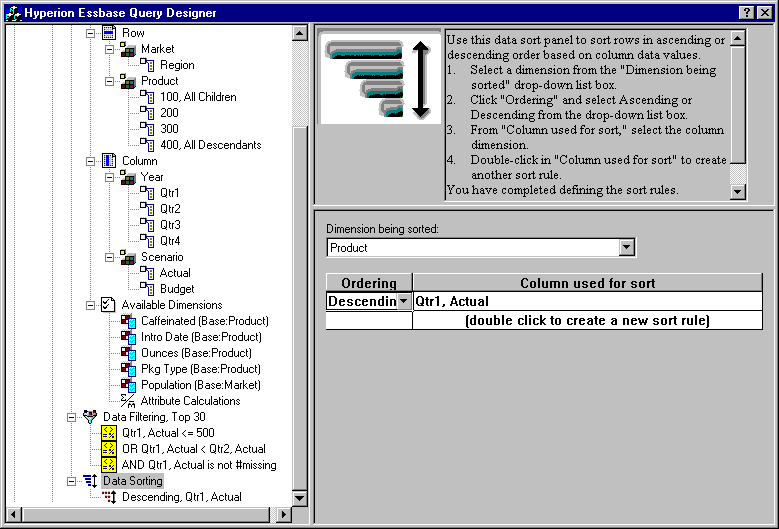Open the Descending ordering dropdown arrow
The width and height of the screenshot is (779, 529).
tap(403, 301)
